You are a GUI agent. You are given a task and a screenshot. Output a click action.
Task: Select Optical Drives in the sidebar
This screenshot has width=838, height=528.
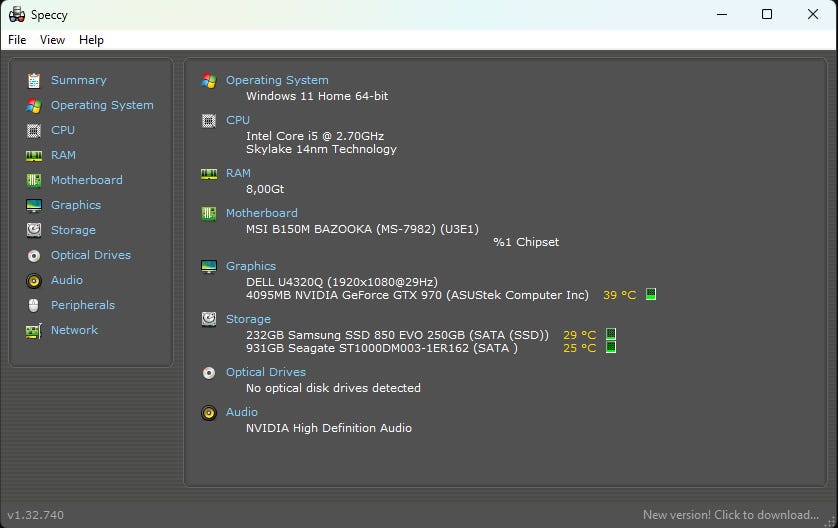[x=91, y=255]
